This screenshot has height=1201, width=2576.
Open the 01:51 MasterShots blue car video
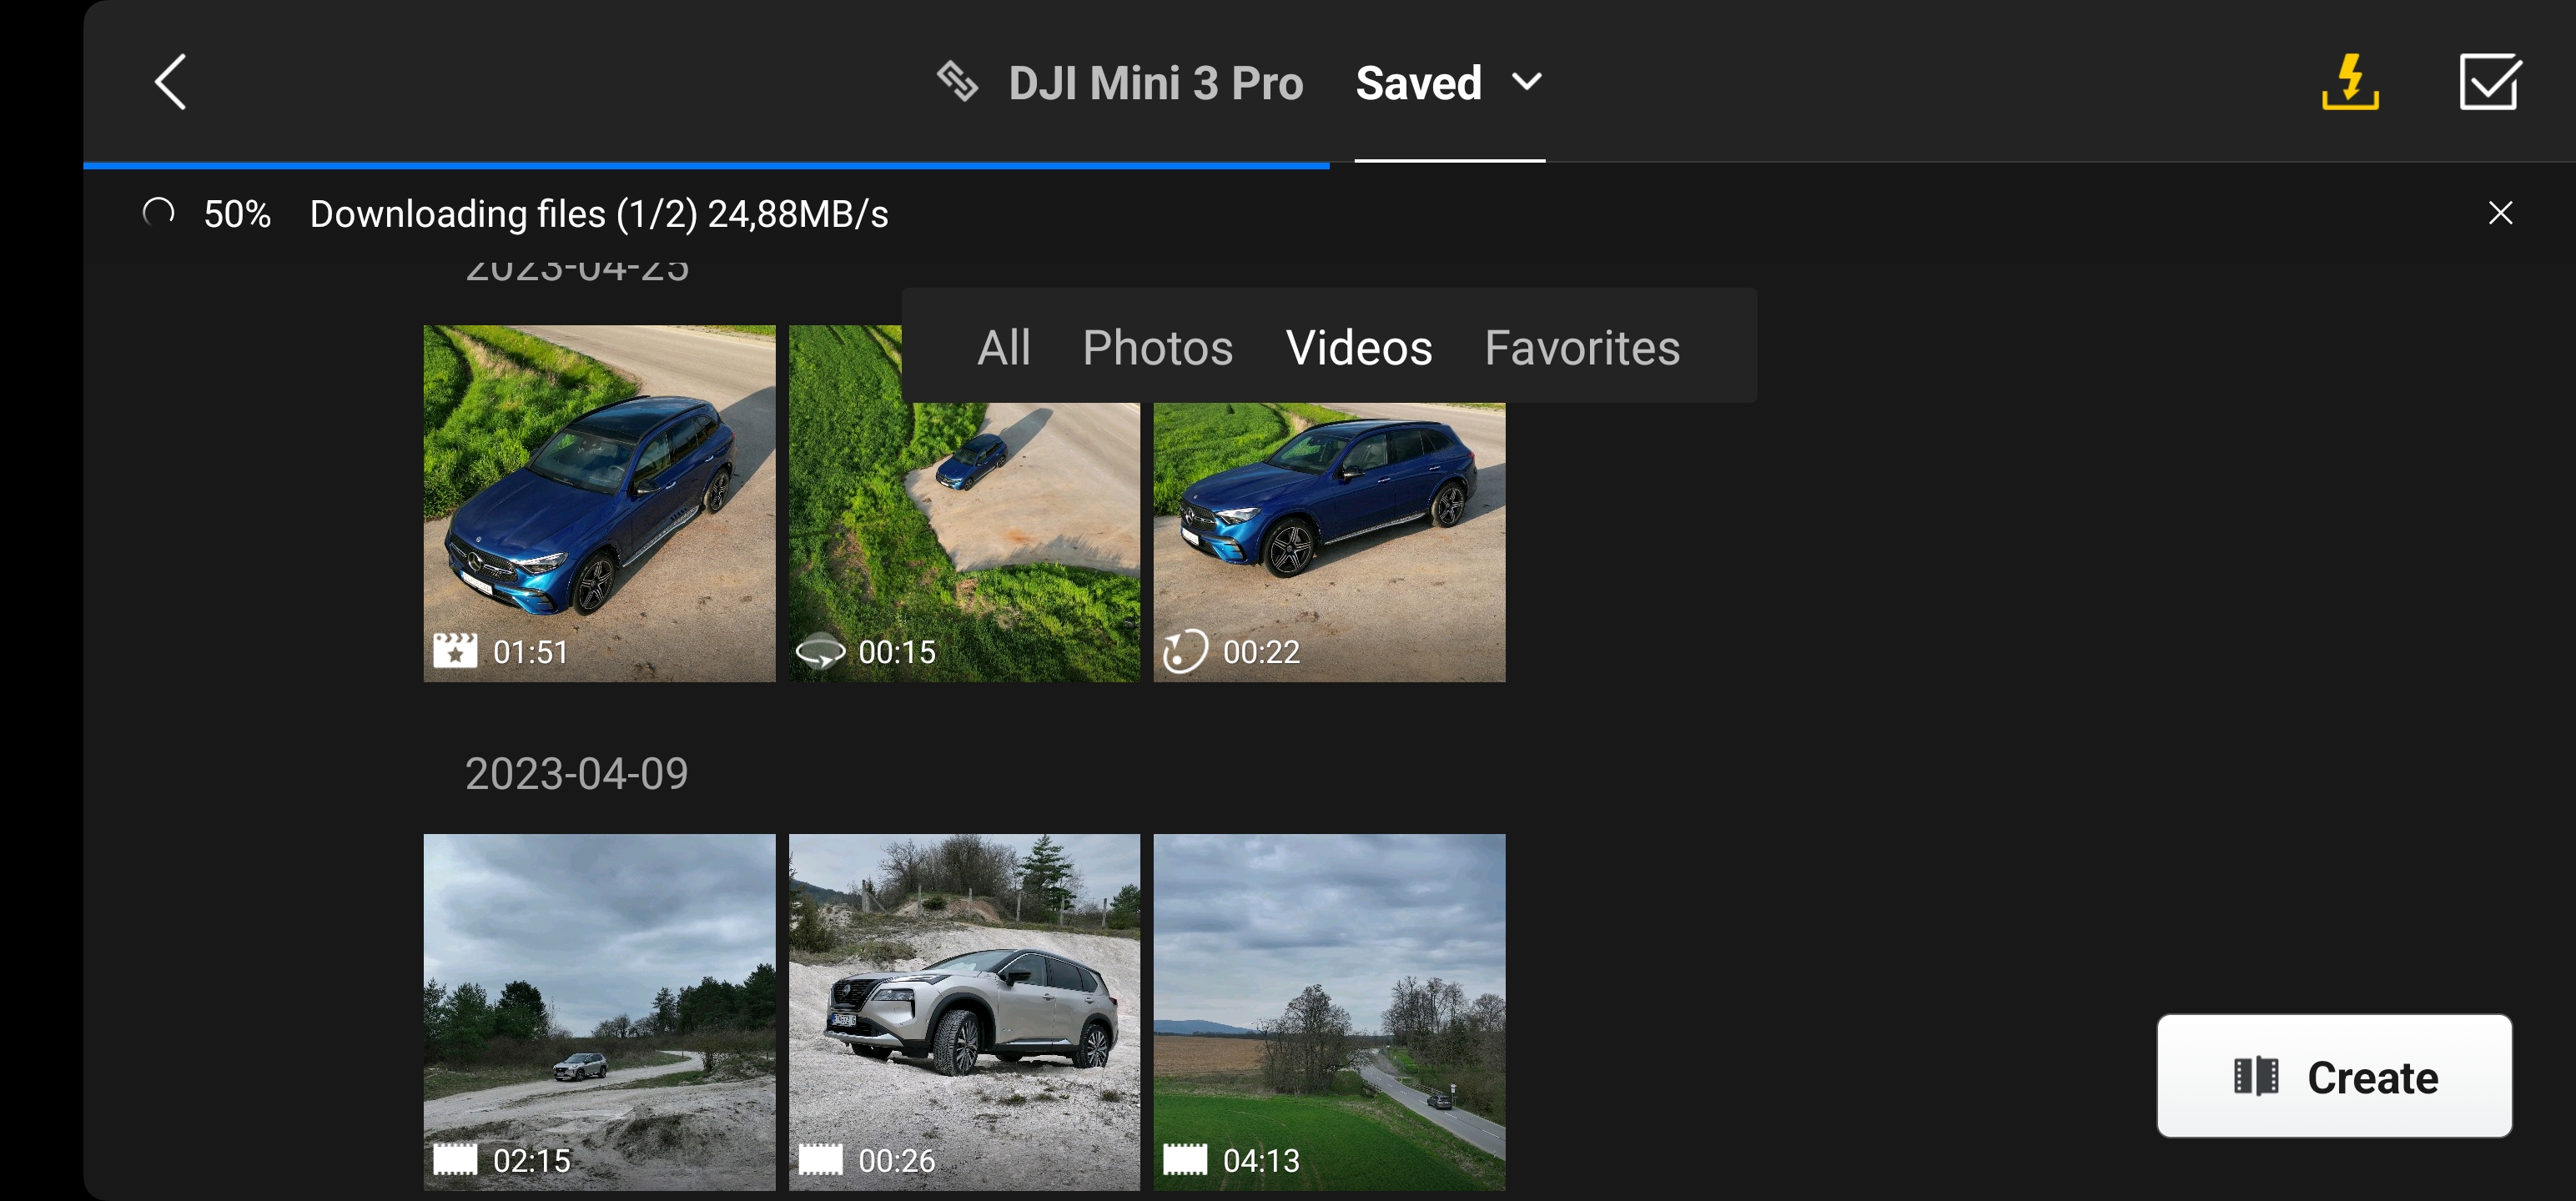[x=599, y=503]
